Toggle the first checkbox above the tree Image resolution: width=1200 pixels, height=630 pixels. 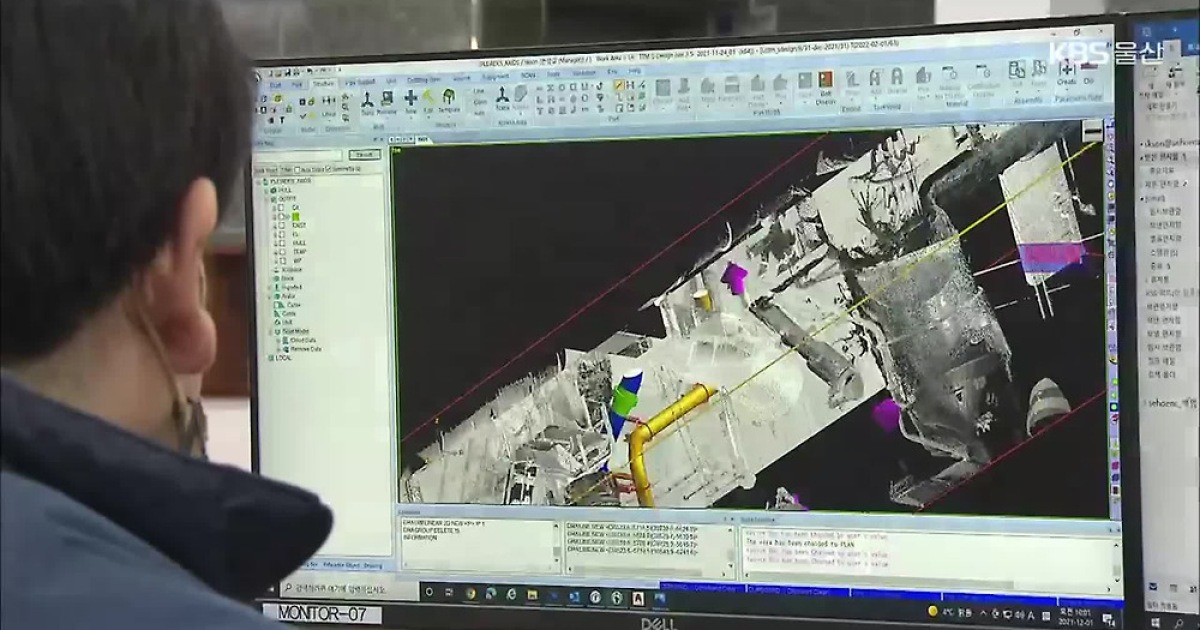pyautogui.click(x=297, y=169)
